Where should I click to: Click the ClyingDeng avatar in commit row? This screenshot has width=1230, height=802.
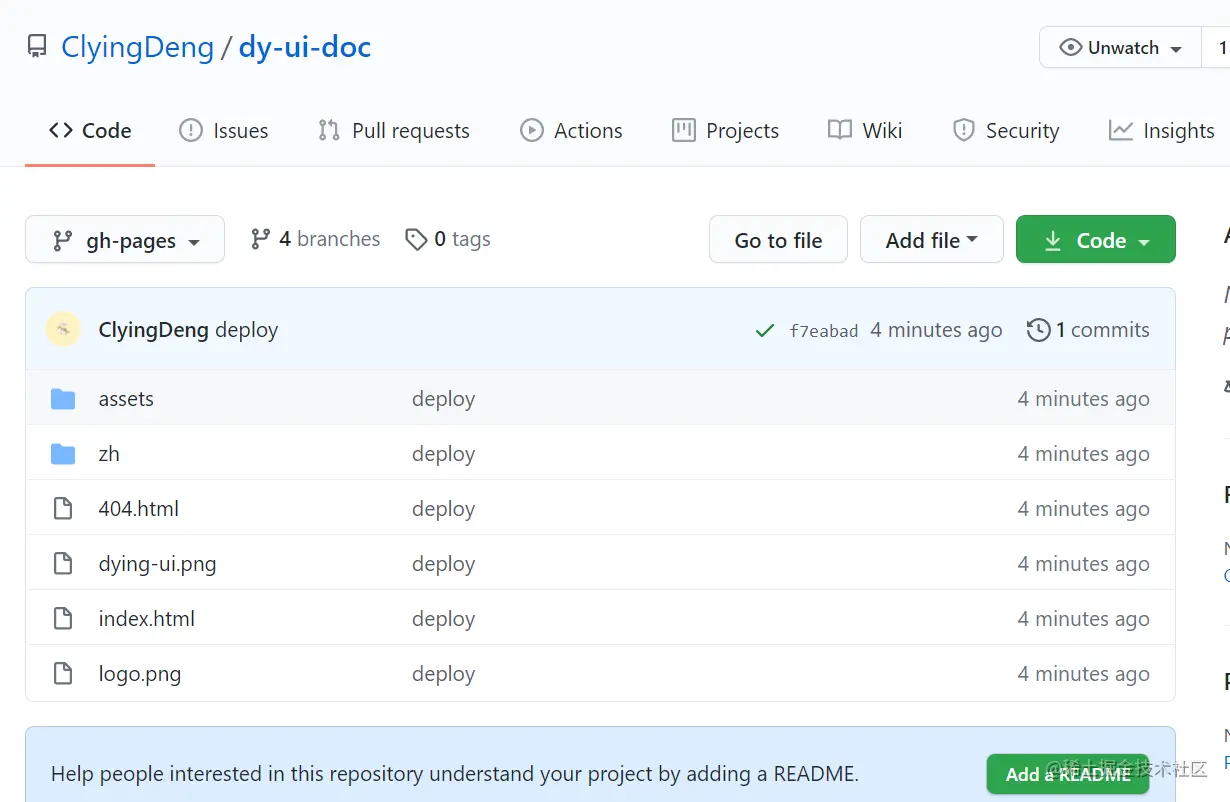point(63,330)
